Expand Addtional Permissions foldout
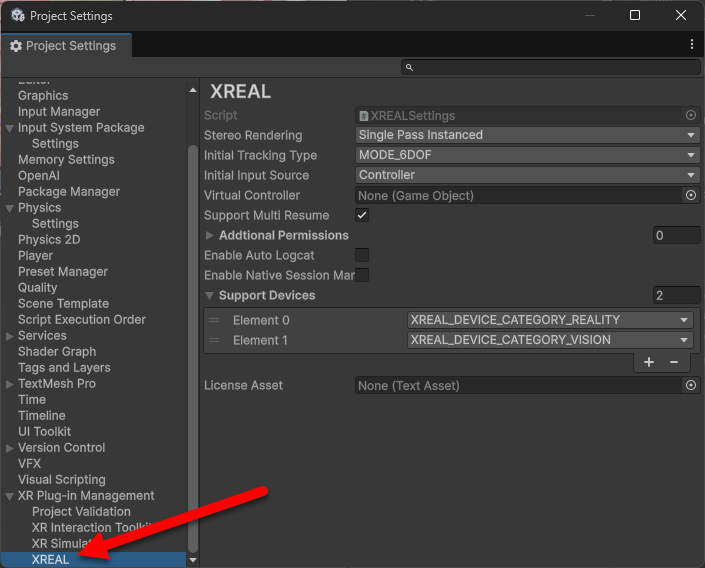This screenshot has height=568, width=705. 209,235
